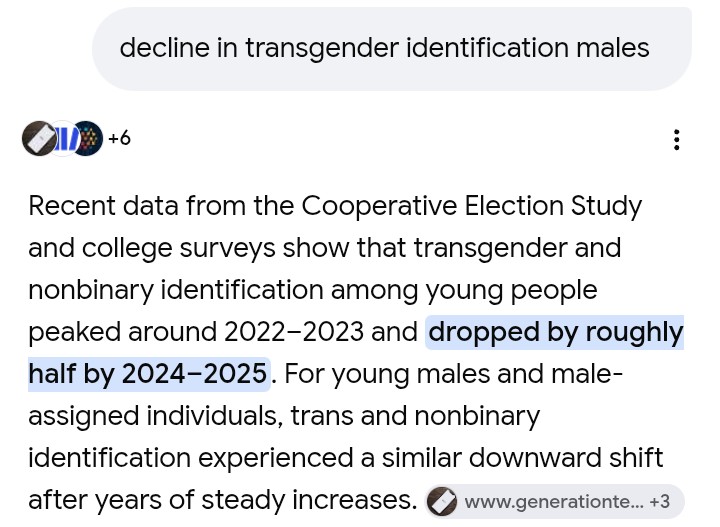This screenshot has height=527, width=720.
Task: Click the search query bubble to edit it
Action: tap(392, 49)
